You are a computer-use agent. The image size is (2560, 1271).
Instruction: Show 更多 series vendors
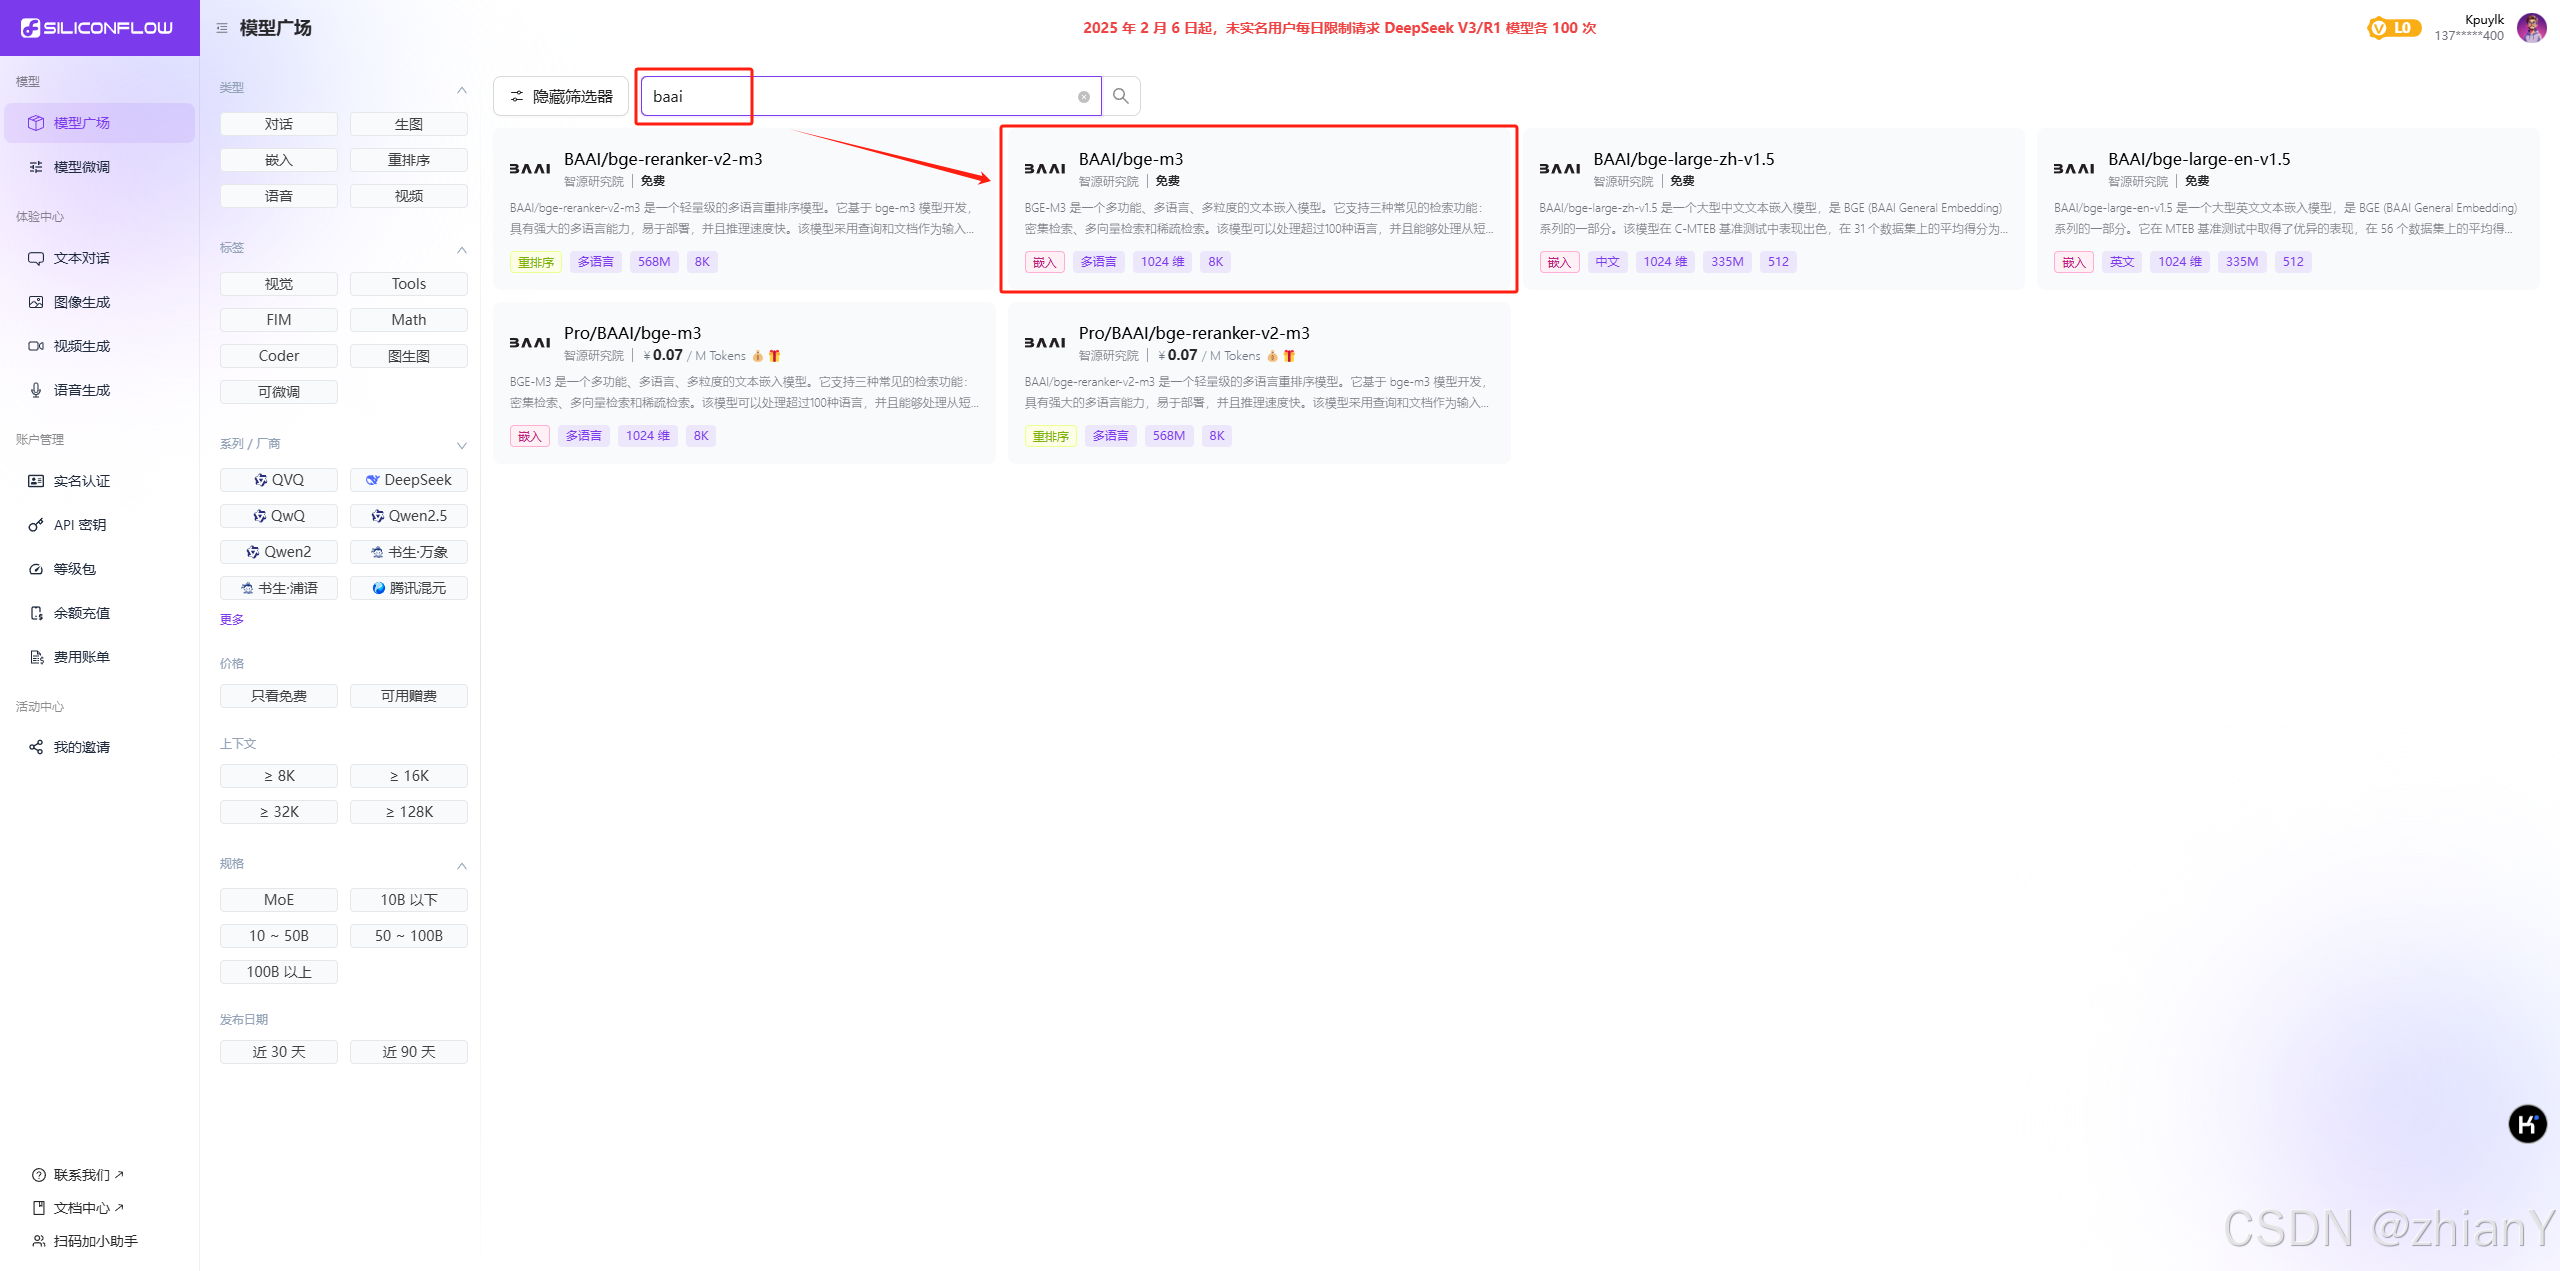coord(232,620)
